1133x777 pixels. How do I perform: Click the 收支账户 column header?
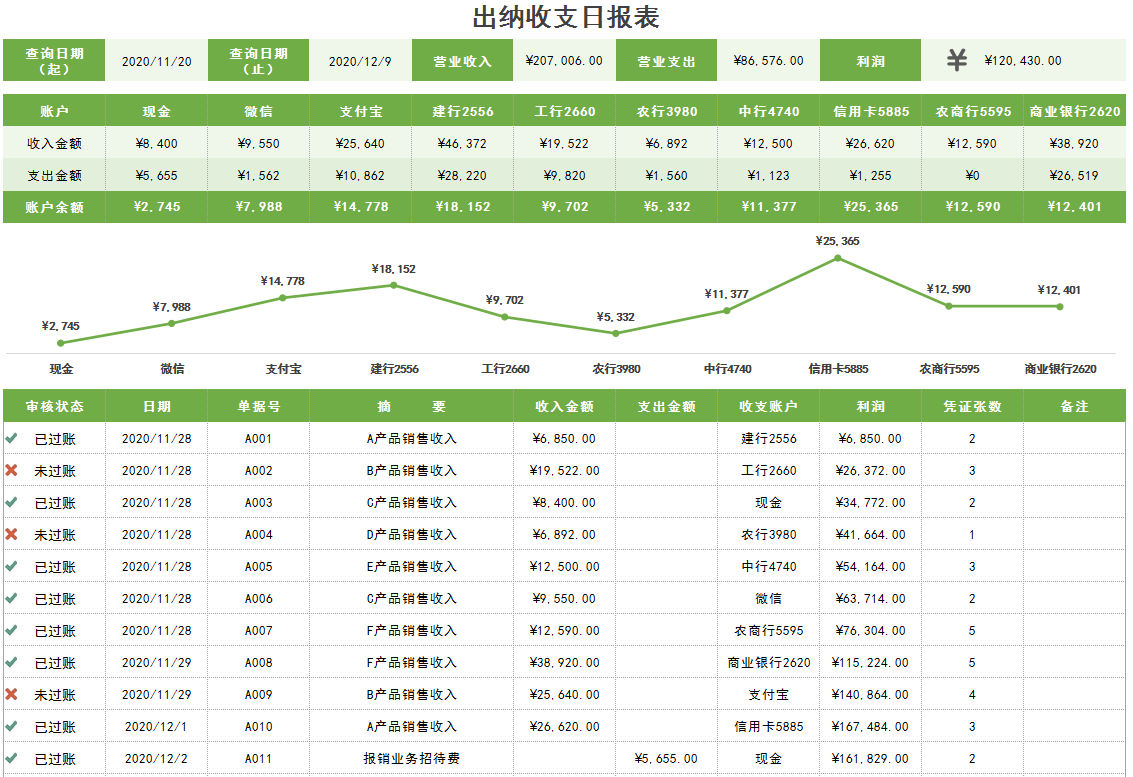(x=768, y=407)
